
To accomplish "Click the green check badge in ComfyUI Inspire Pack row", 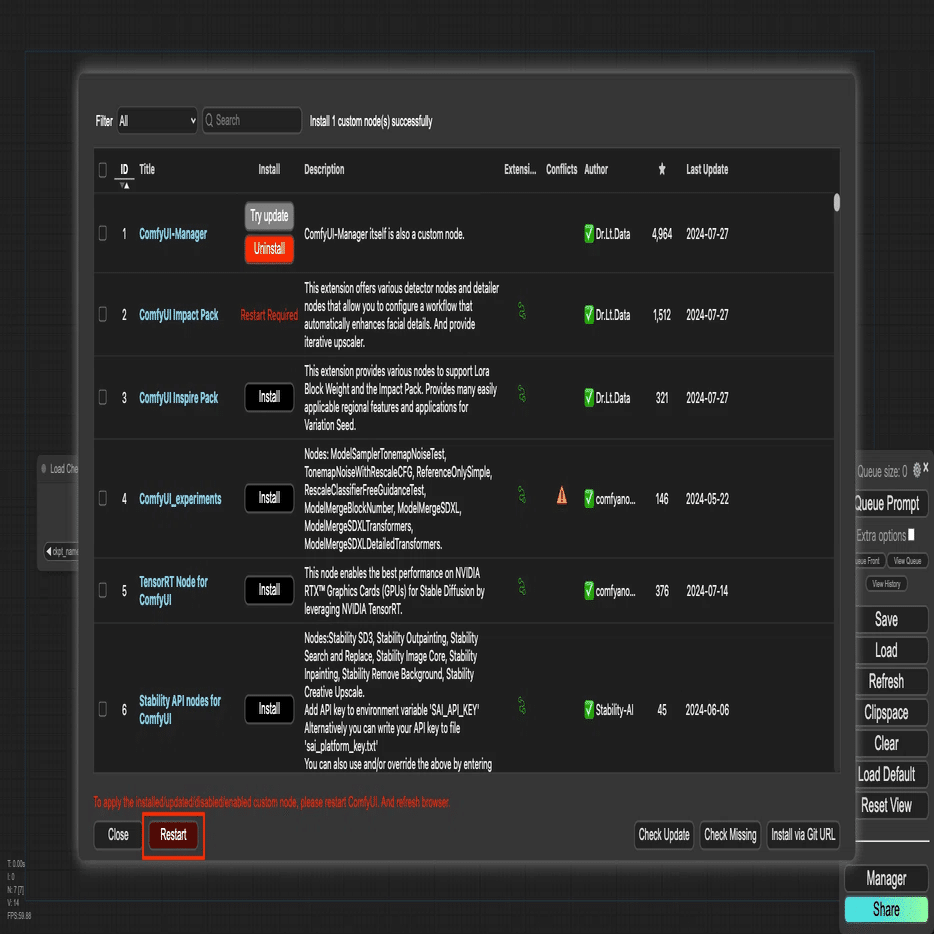I will [589, 397].
